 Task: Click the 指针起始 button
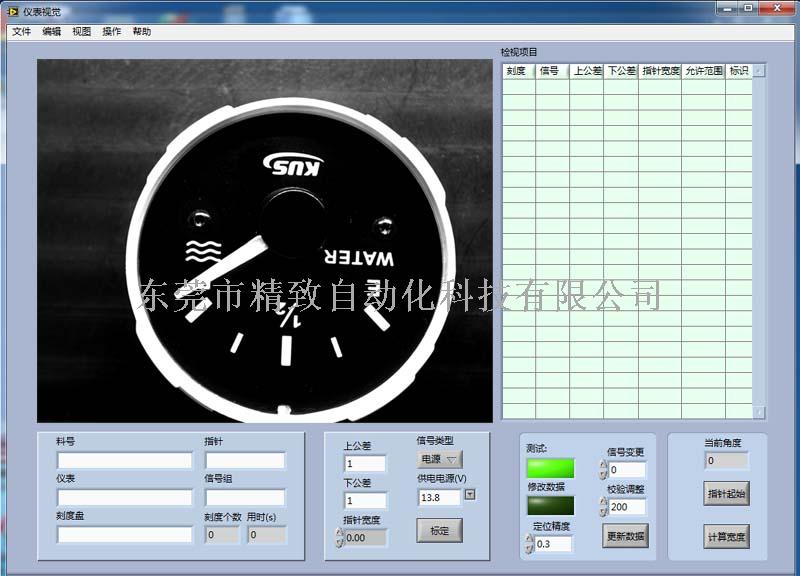click(727, 493)
